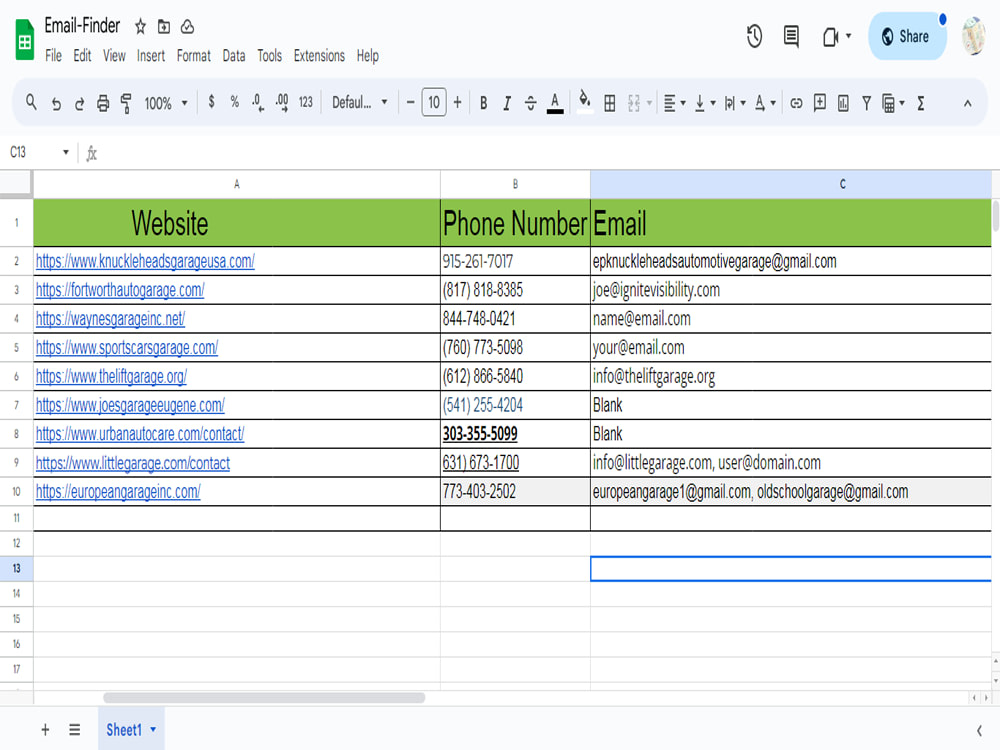Open the borders tool
The height and width of the screenshot is (750, 1000).
[610, 103]
